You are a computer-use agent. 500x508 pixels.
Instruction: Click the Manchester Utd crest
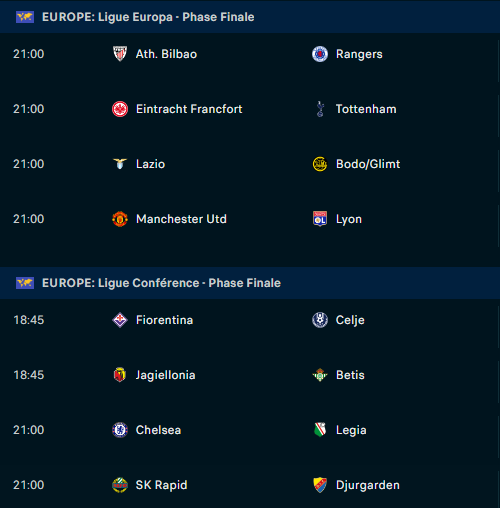(120, 219)
